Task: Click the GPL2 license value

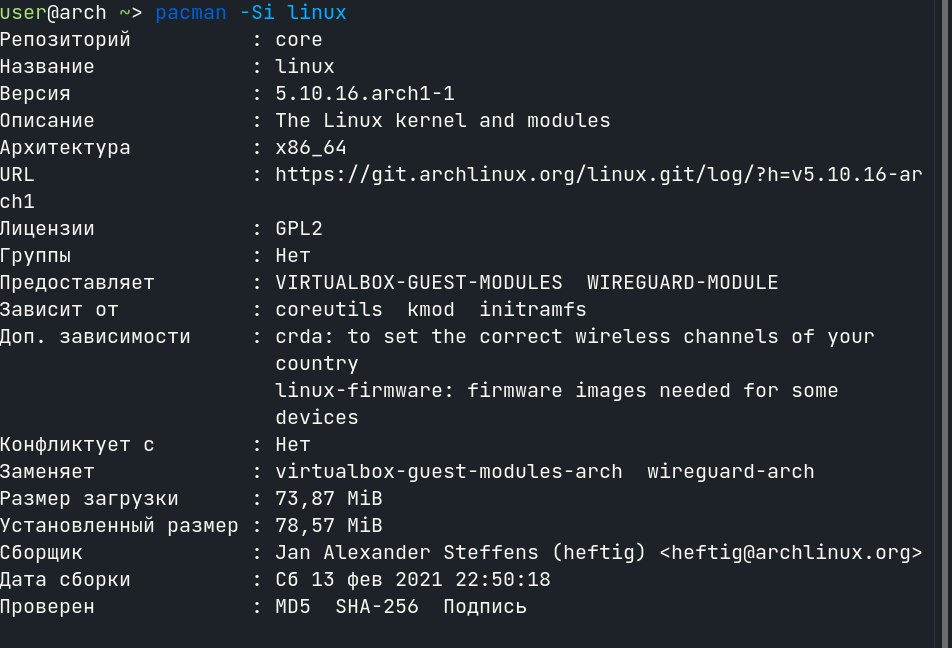Action: point(299,228)
